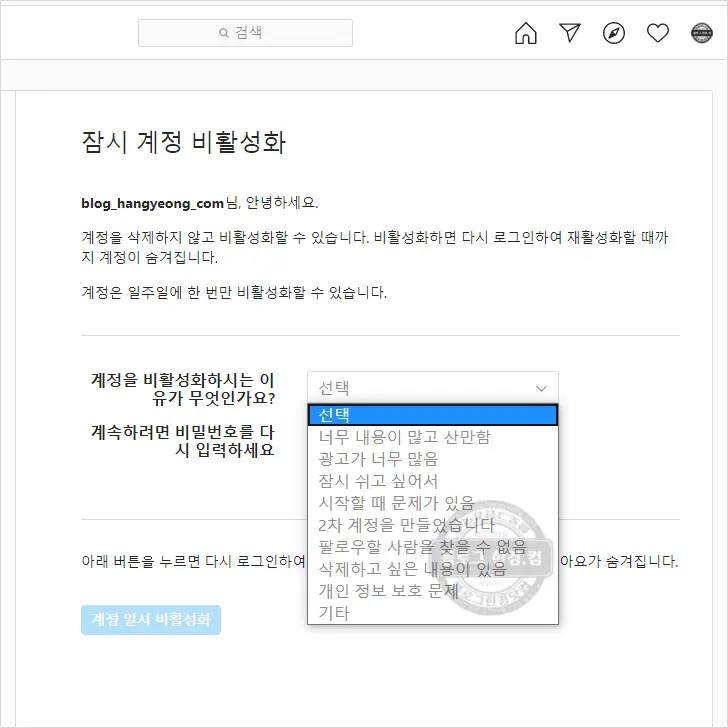Choose 시작할 때 문제가 있음 option
Screen dimensions: 728x728
[x=432, y=503]
